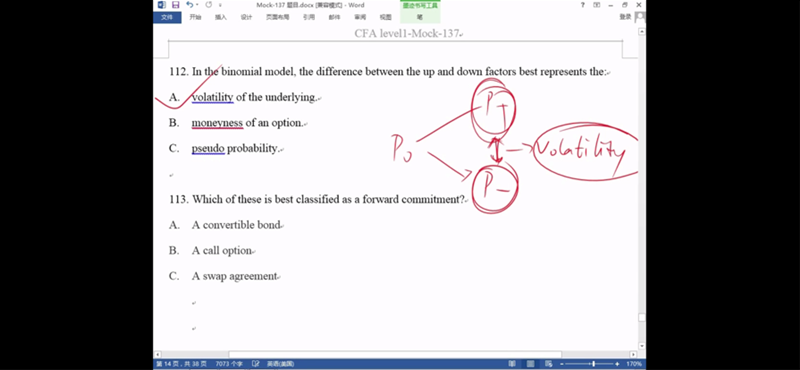
Task: Click the zoom out minus button
Action: (x=562, y=364)
